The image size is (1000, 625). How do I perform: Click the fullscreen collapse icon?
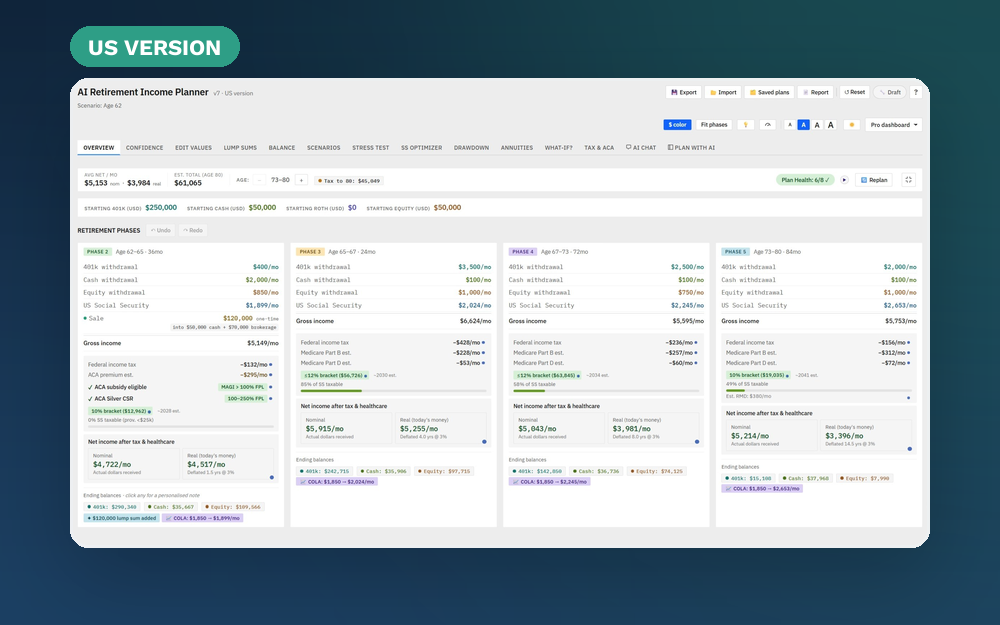tap(909, 180)
